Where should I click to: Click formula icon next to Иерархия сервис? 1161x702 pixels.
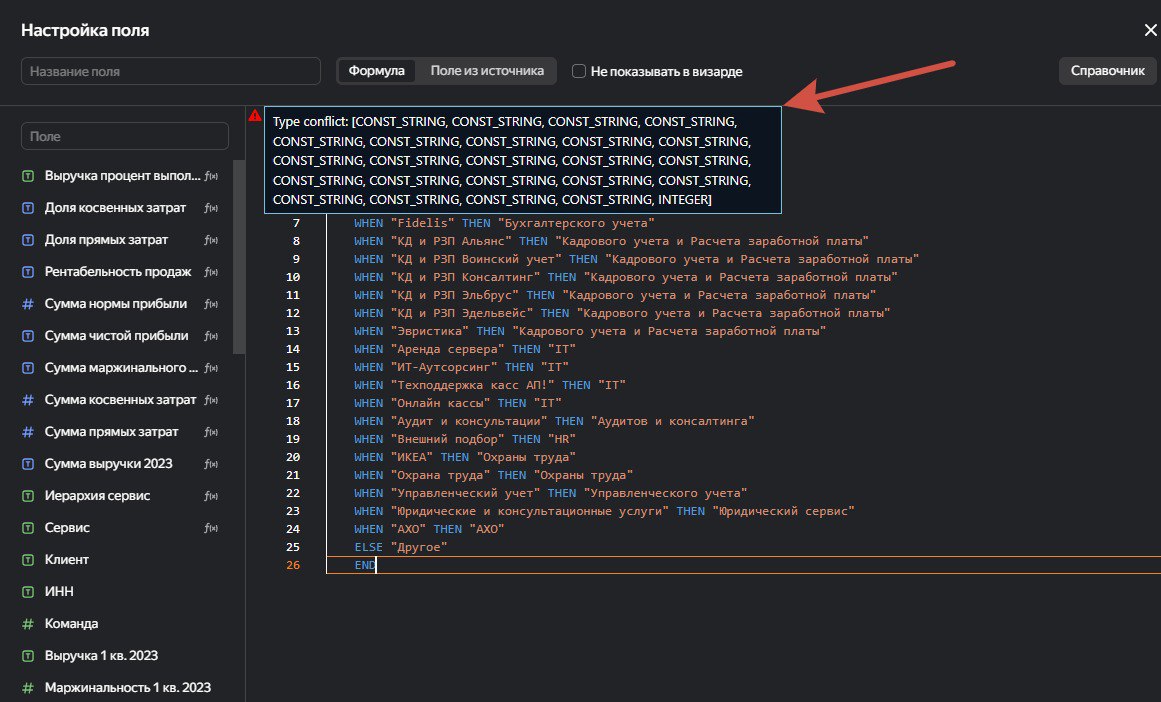211,495
